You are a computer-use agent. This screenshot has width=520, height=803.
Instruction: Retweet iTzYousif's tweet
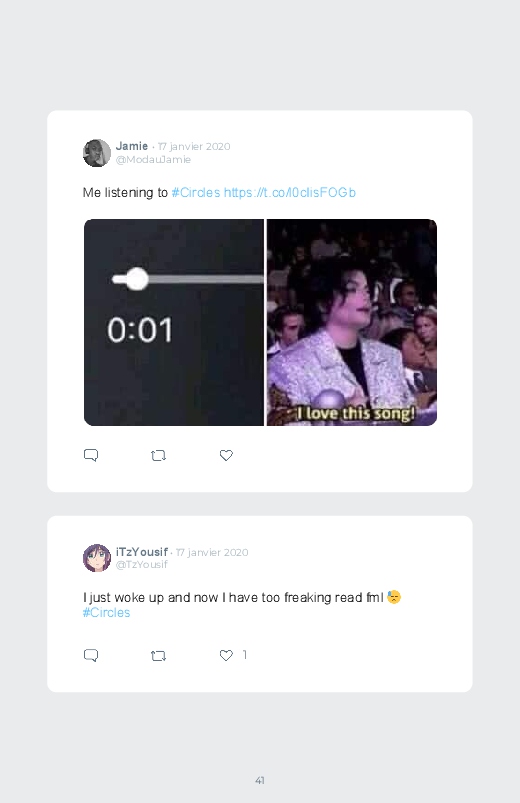click(158, 656)
